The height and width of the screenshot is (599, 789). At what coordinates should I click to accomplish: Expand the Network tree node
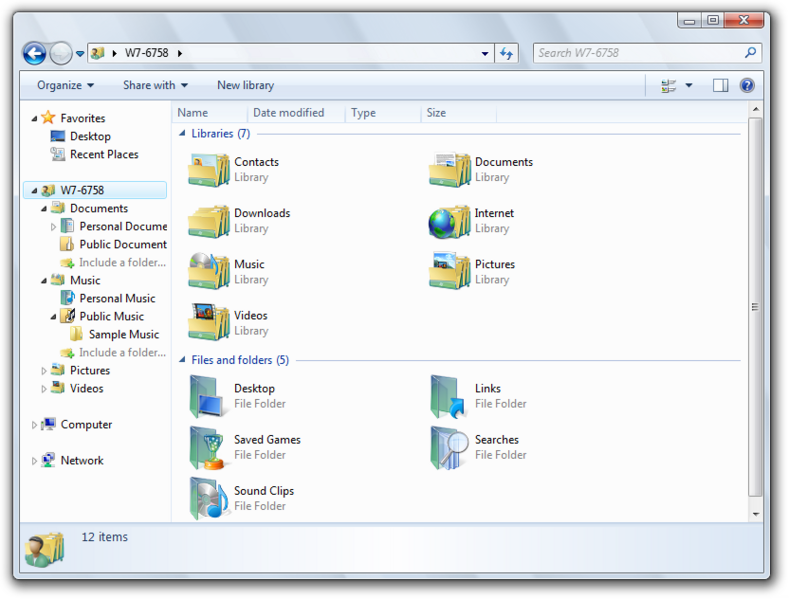(34, 461)
